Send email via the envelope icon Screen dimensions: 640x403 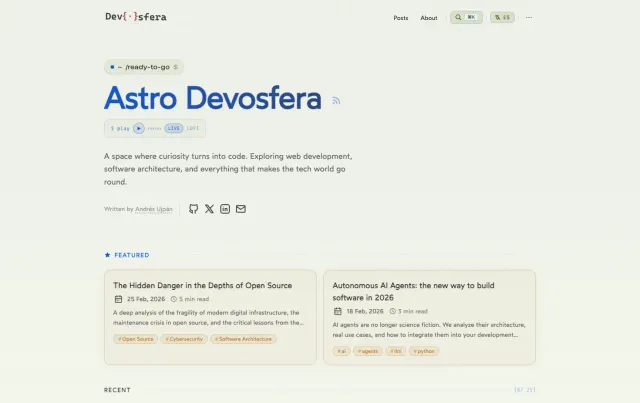pos(241,209)
